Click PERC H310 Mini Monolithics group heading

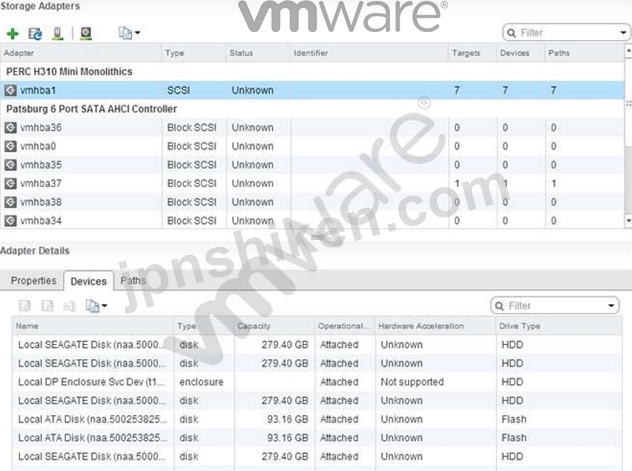tap(69, 72)
